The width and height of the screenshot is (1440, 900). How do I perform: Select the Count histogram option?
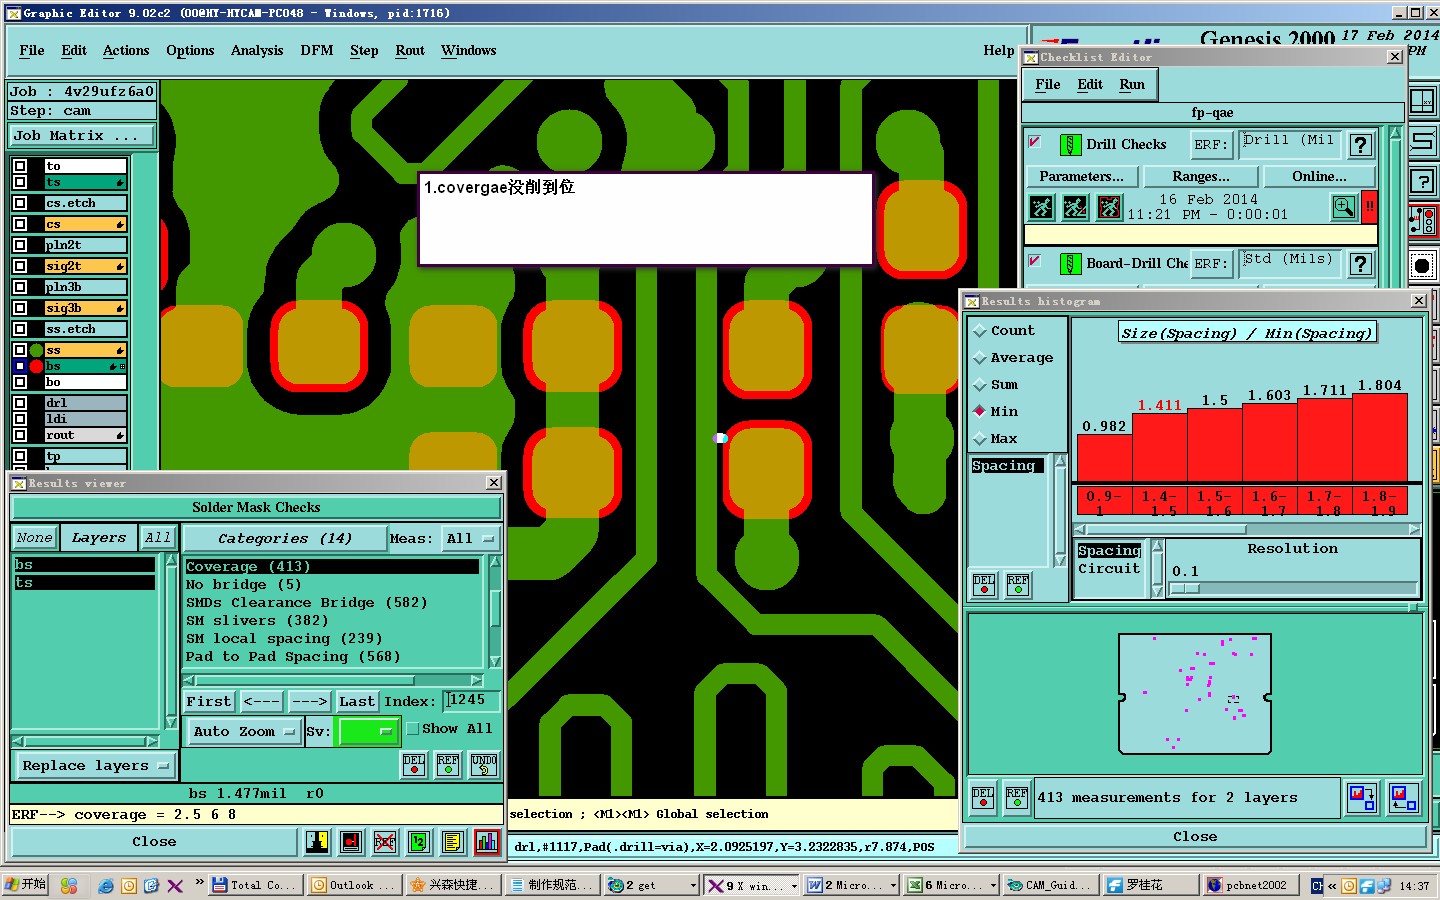click(980, 331)
